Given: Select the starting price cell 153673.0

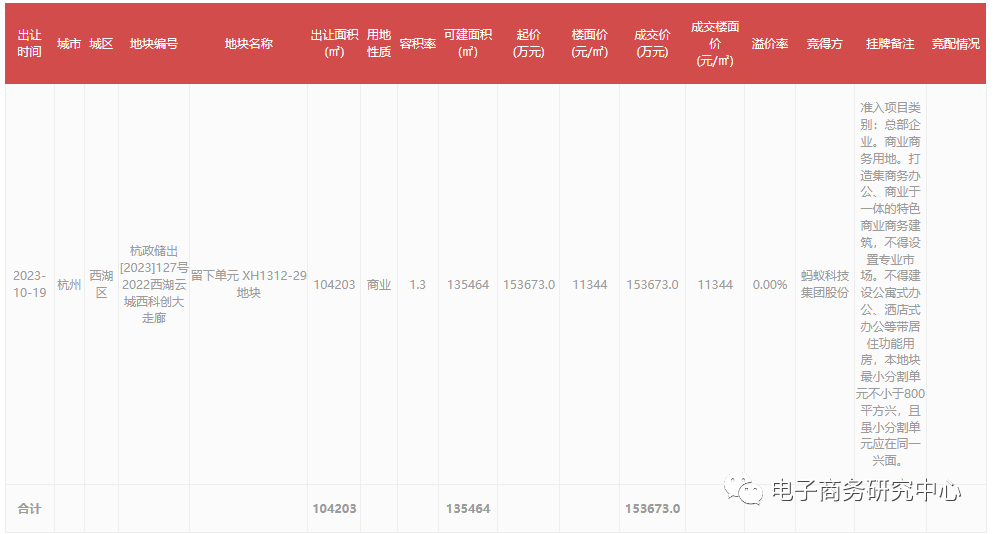Looking at the screenshot, I should [529, 285].
